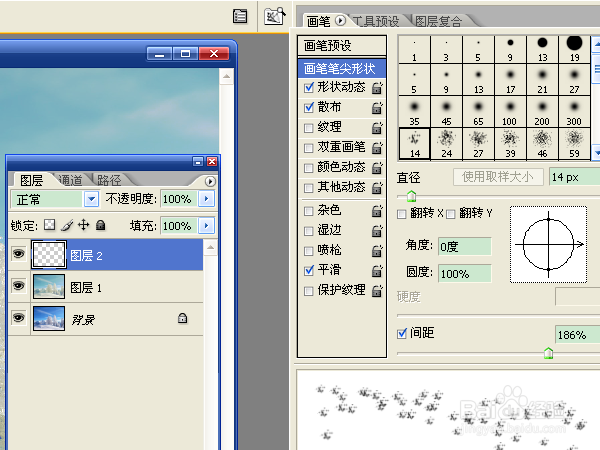600x450 pixels.
Task: Select spatter brush size 59
Action: [574, 144]
